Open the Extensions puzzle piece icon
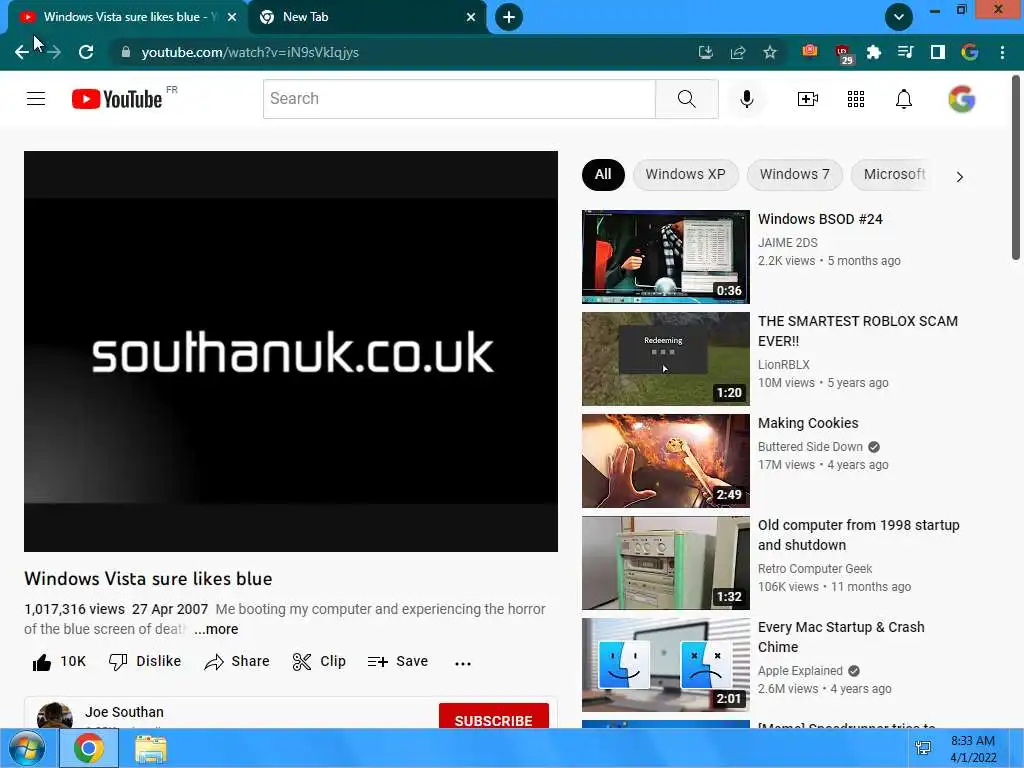 click(874, 52)
